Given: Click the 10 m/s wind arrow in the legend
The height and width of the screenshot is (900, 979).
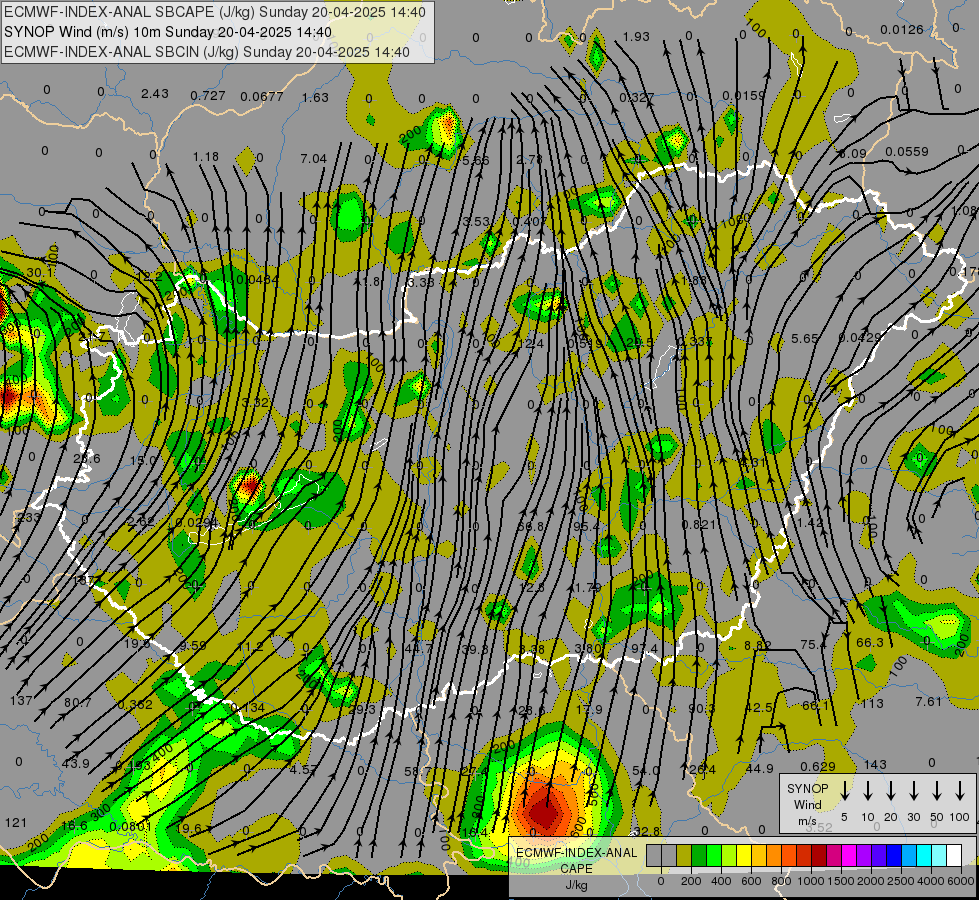Looking at the screenshot, I should [868, 790].
